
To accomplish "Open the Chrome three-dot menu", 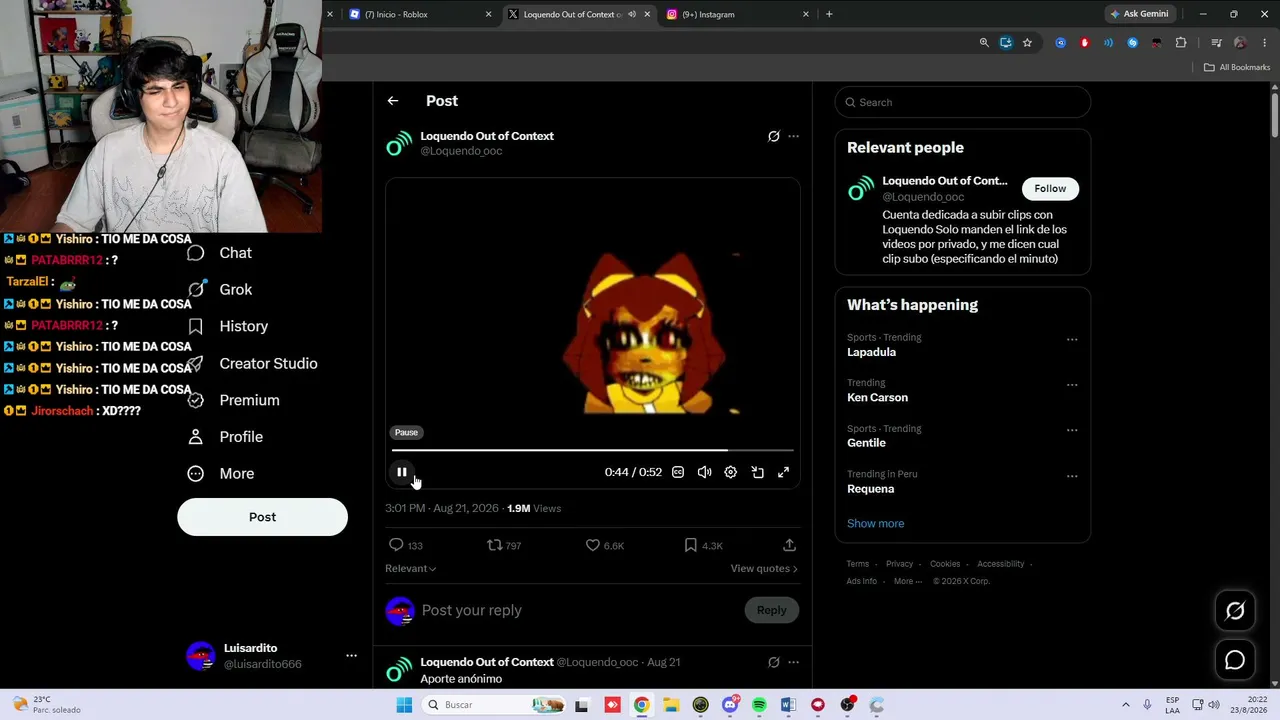I will tap(1265, 43).
